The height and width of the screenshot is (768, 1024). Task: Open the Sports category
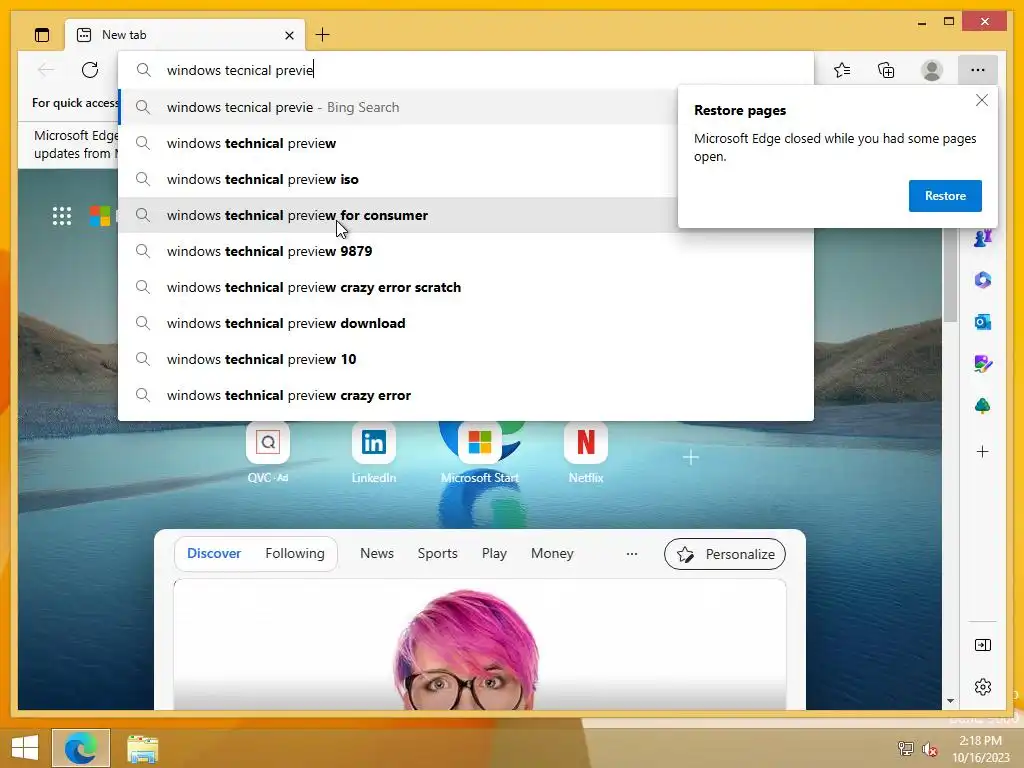[x=438, y=553]
